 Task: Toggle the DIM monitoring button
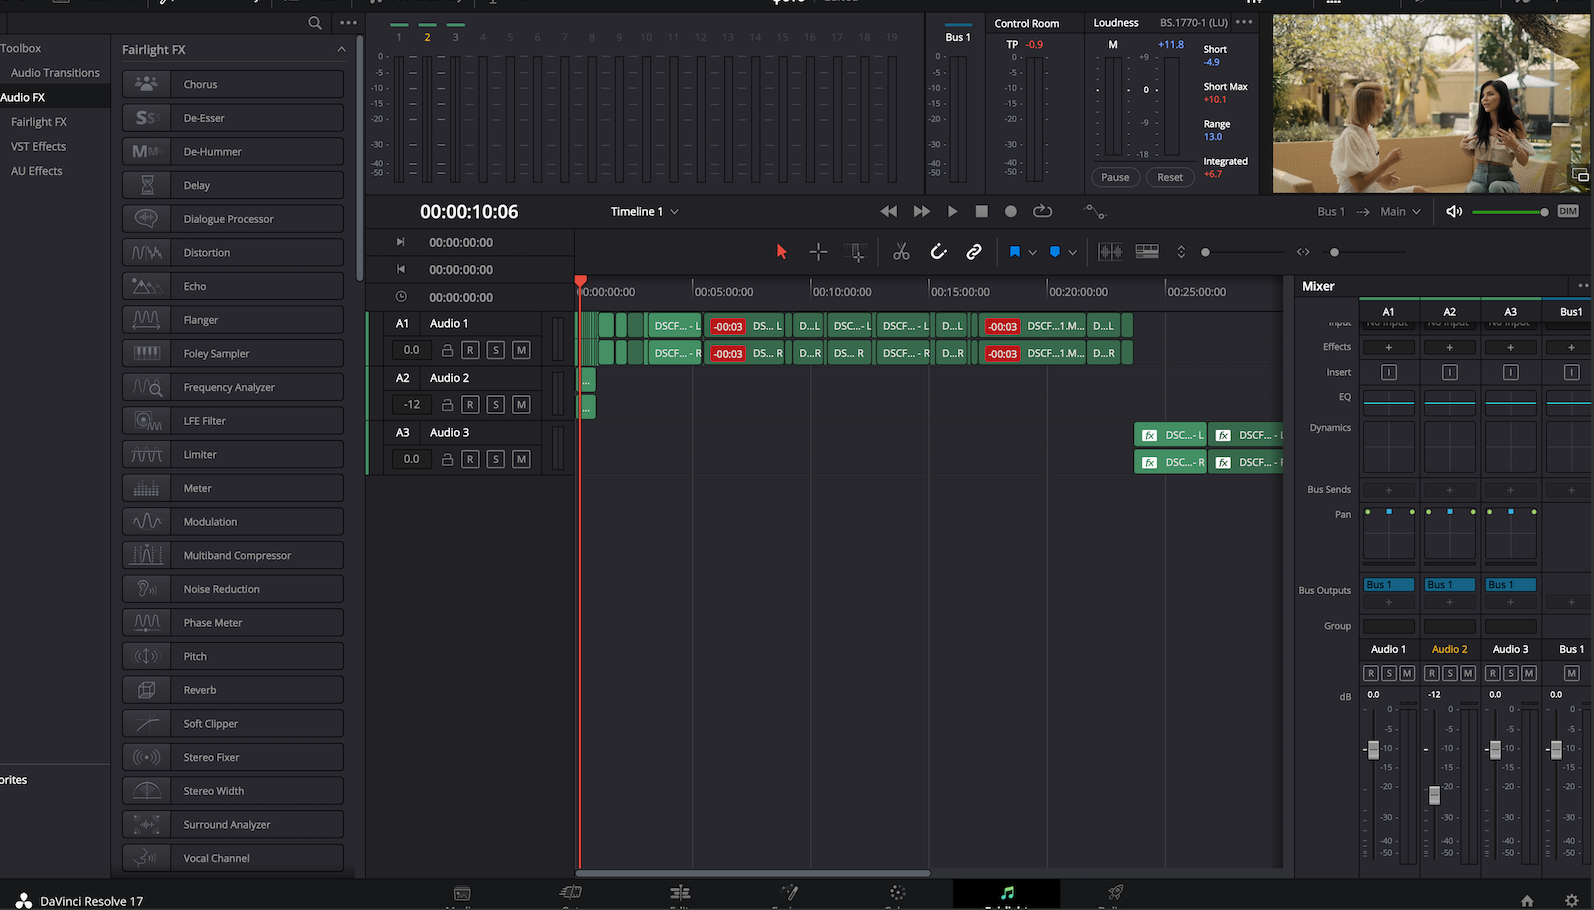click(1568, 211)
